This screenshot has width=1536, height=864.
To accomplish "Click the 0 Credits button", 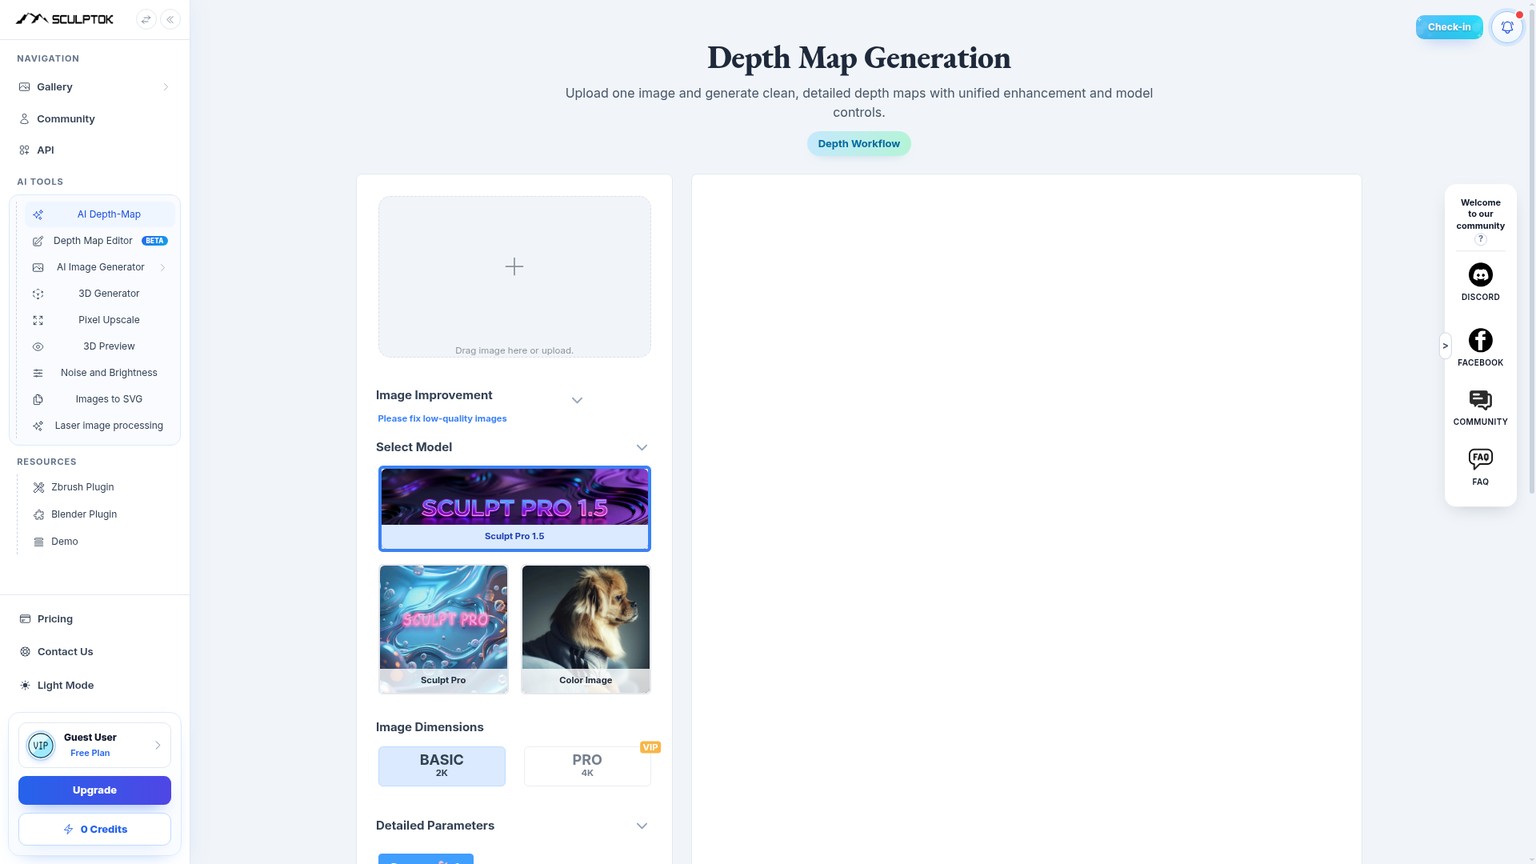I will click(x=94, y=829).
